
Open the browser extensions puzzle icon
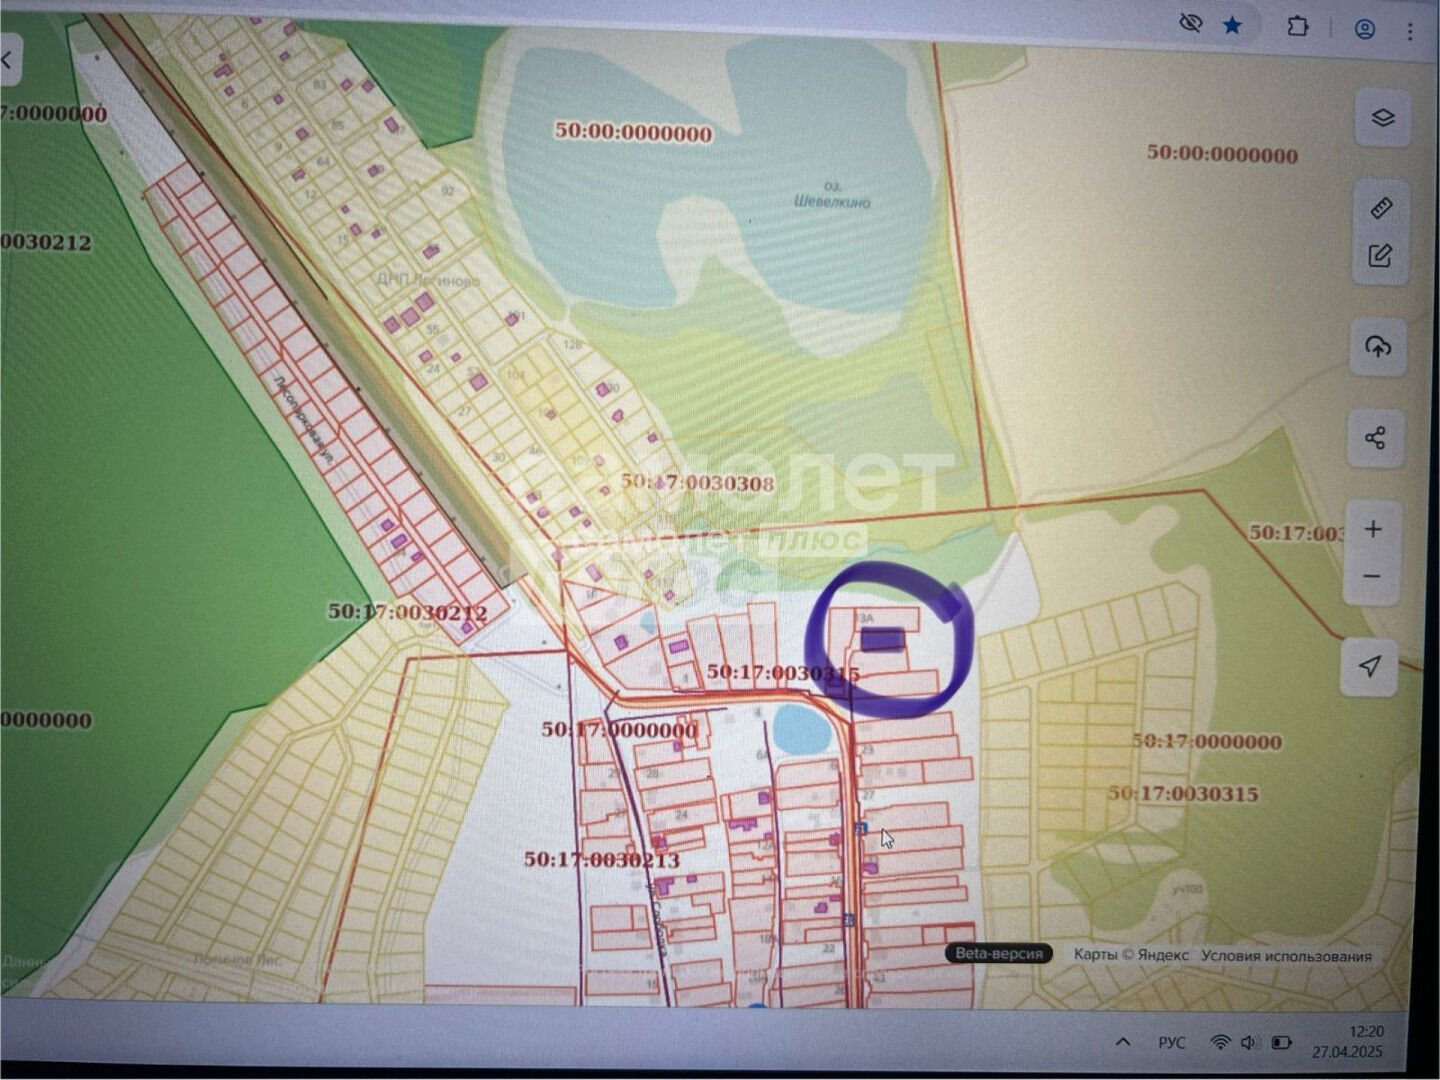point(1297,27)
